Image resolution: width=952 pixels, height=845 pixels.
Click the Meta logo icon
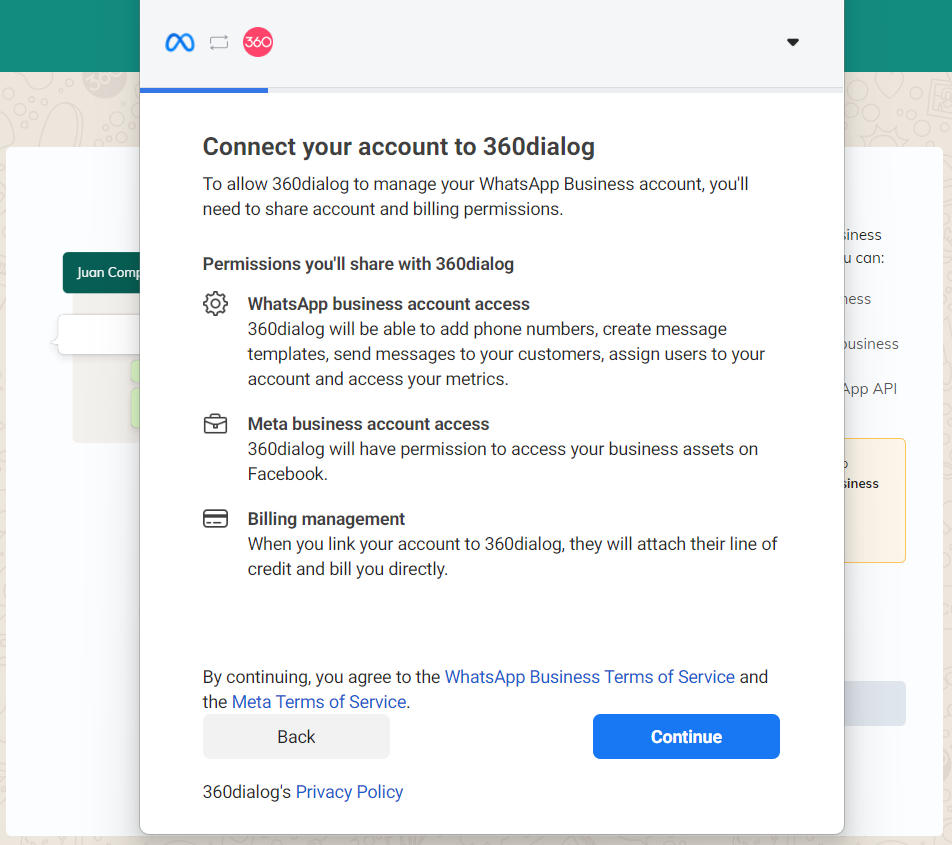coord(180,42)
